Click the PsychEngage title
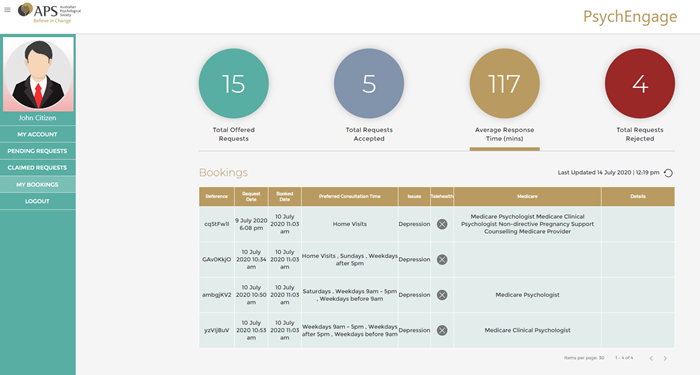700x375 pixels. click(x=630, y=17)
